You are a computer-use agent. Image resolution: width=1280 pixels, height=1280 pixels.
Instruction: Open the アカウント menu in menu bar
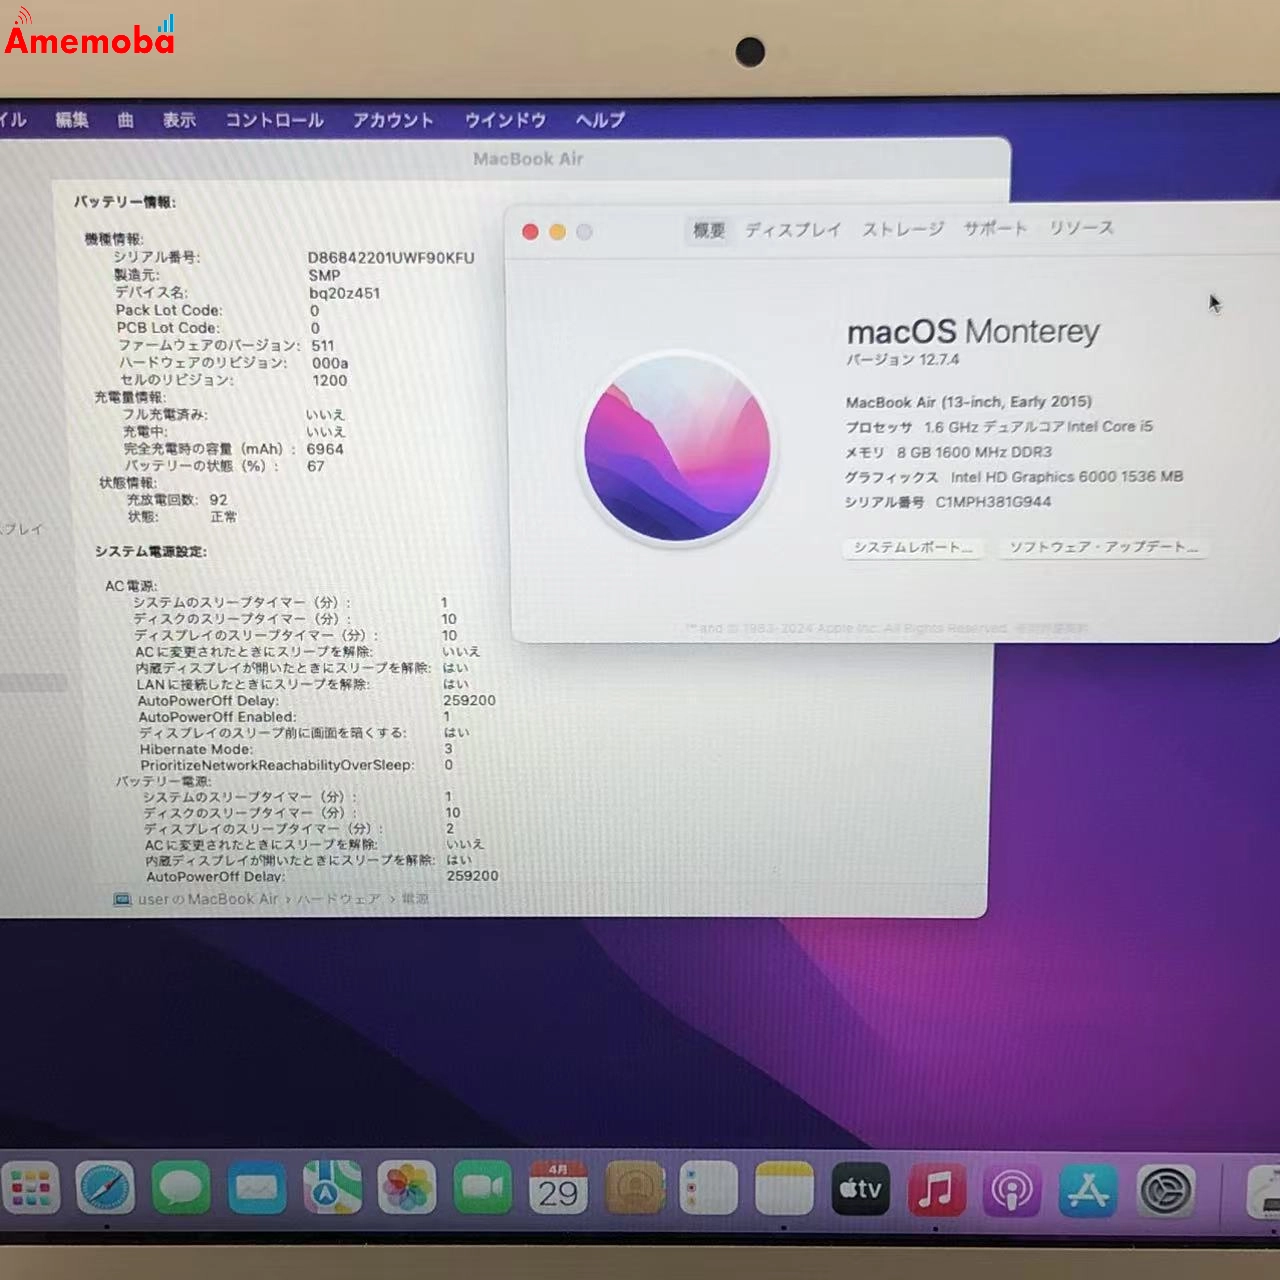click(x=393, y=120)
